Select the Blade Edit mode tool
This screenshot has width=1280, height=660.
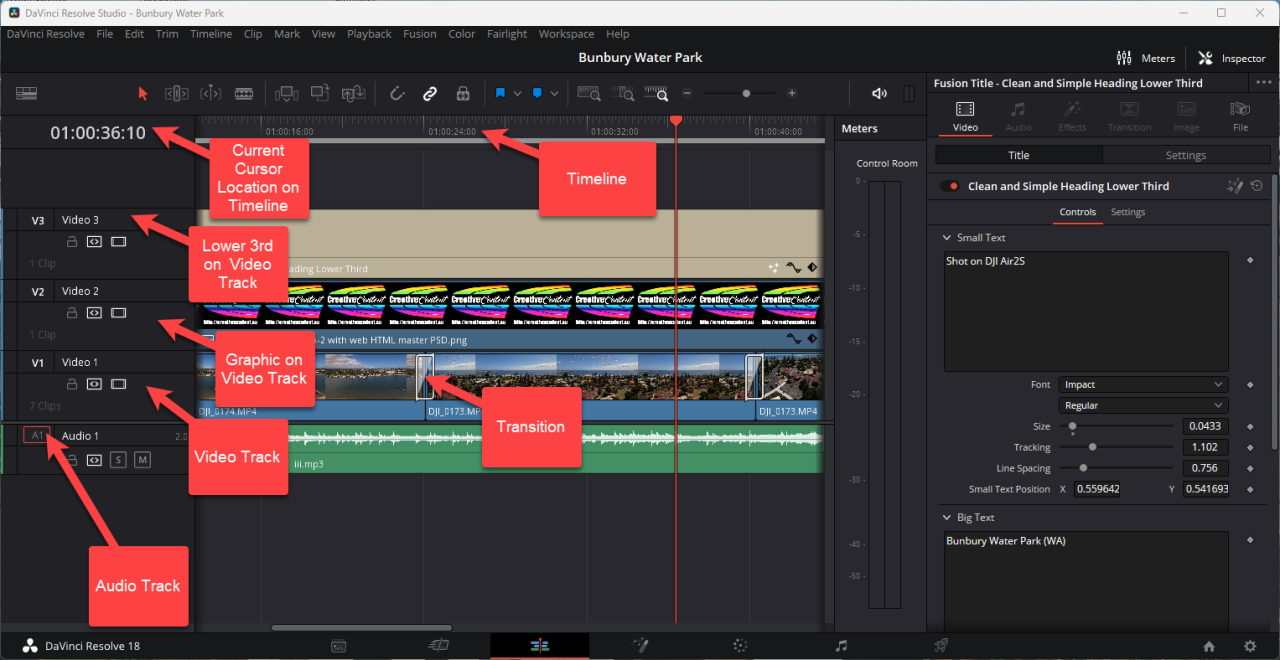(x=244, y=93)
